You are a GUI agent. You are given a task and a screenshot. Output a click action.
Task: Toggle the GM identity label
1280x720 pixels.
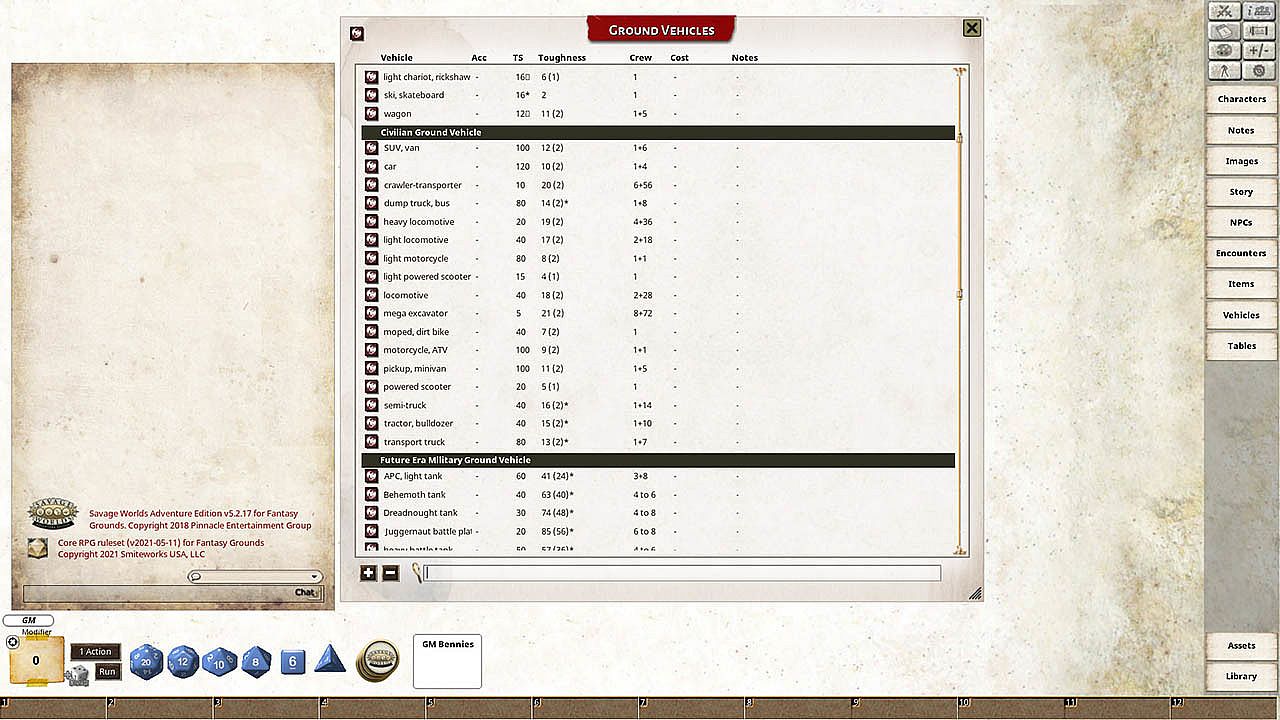[29, 620]
